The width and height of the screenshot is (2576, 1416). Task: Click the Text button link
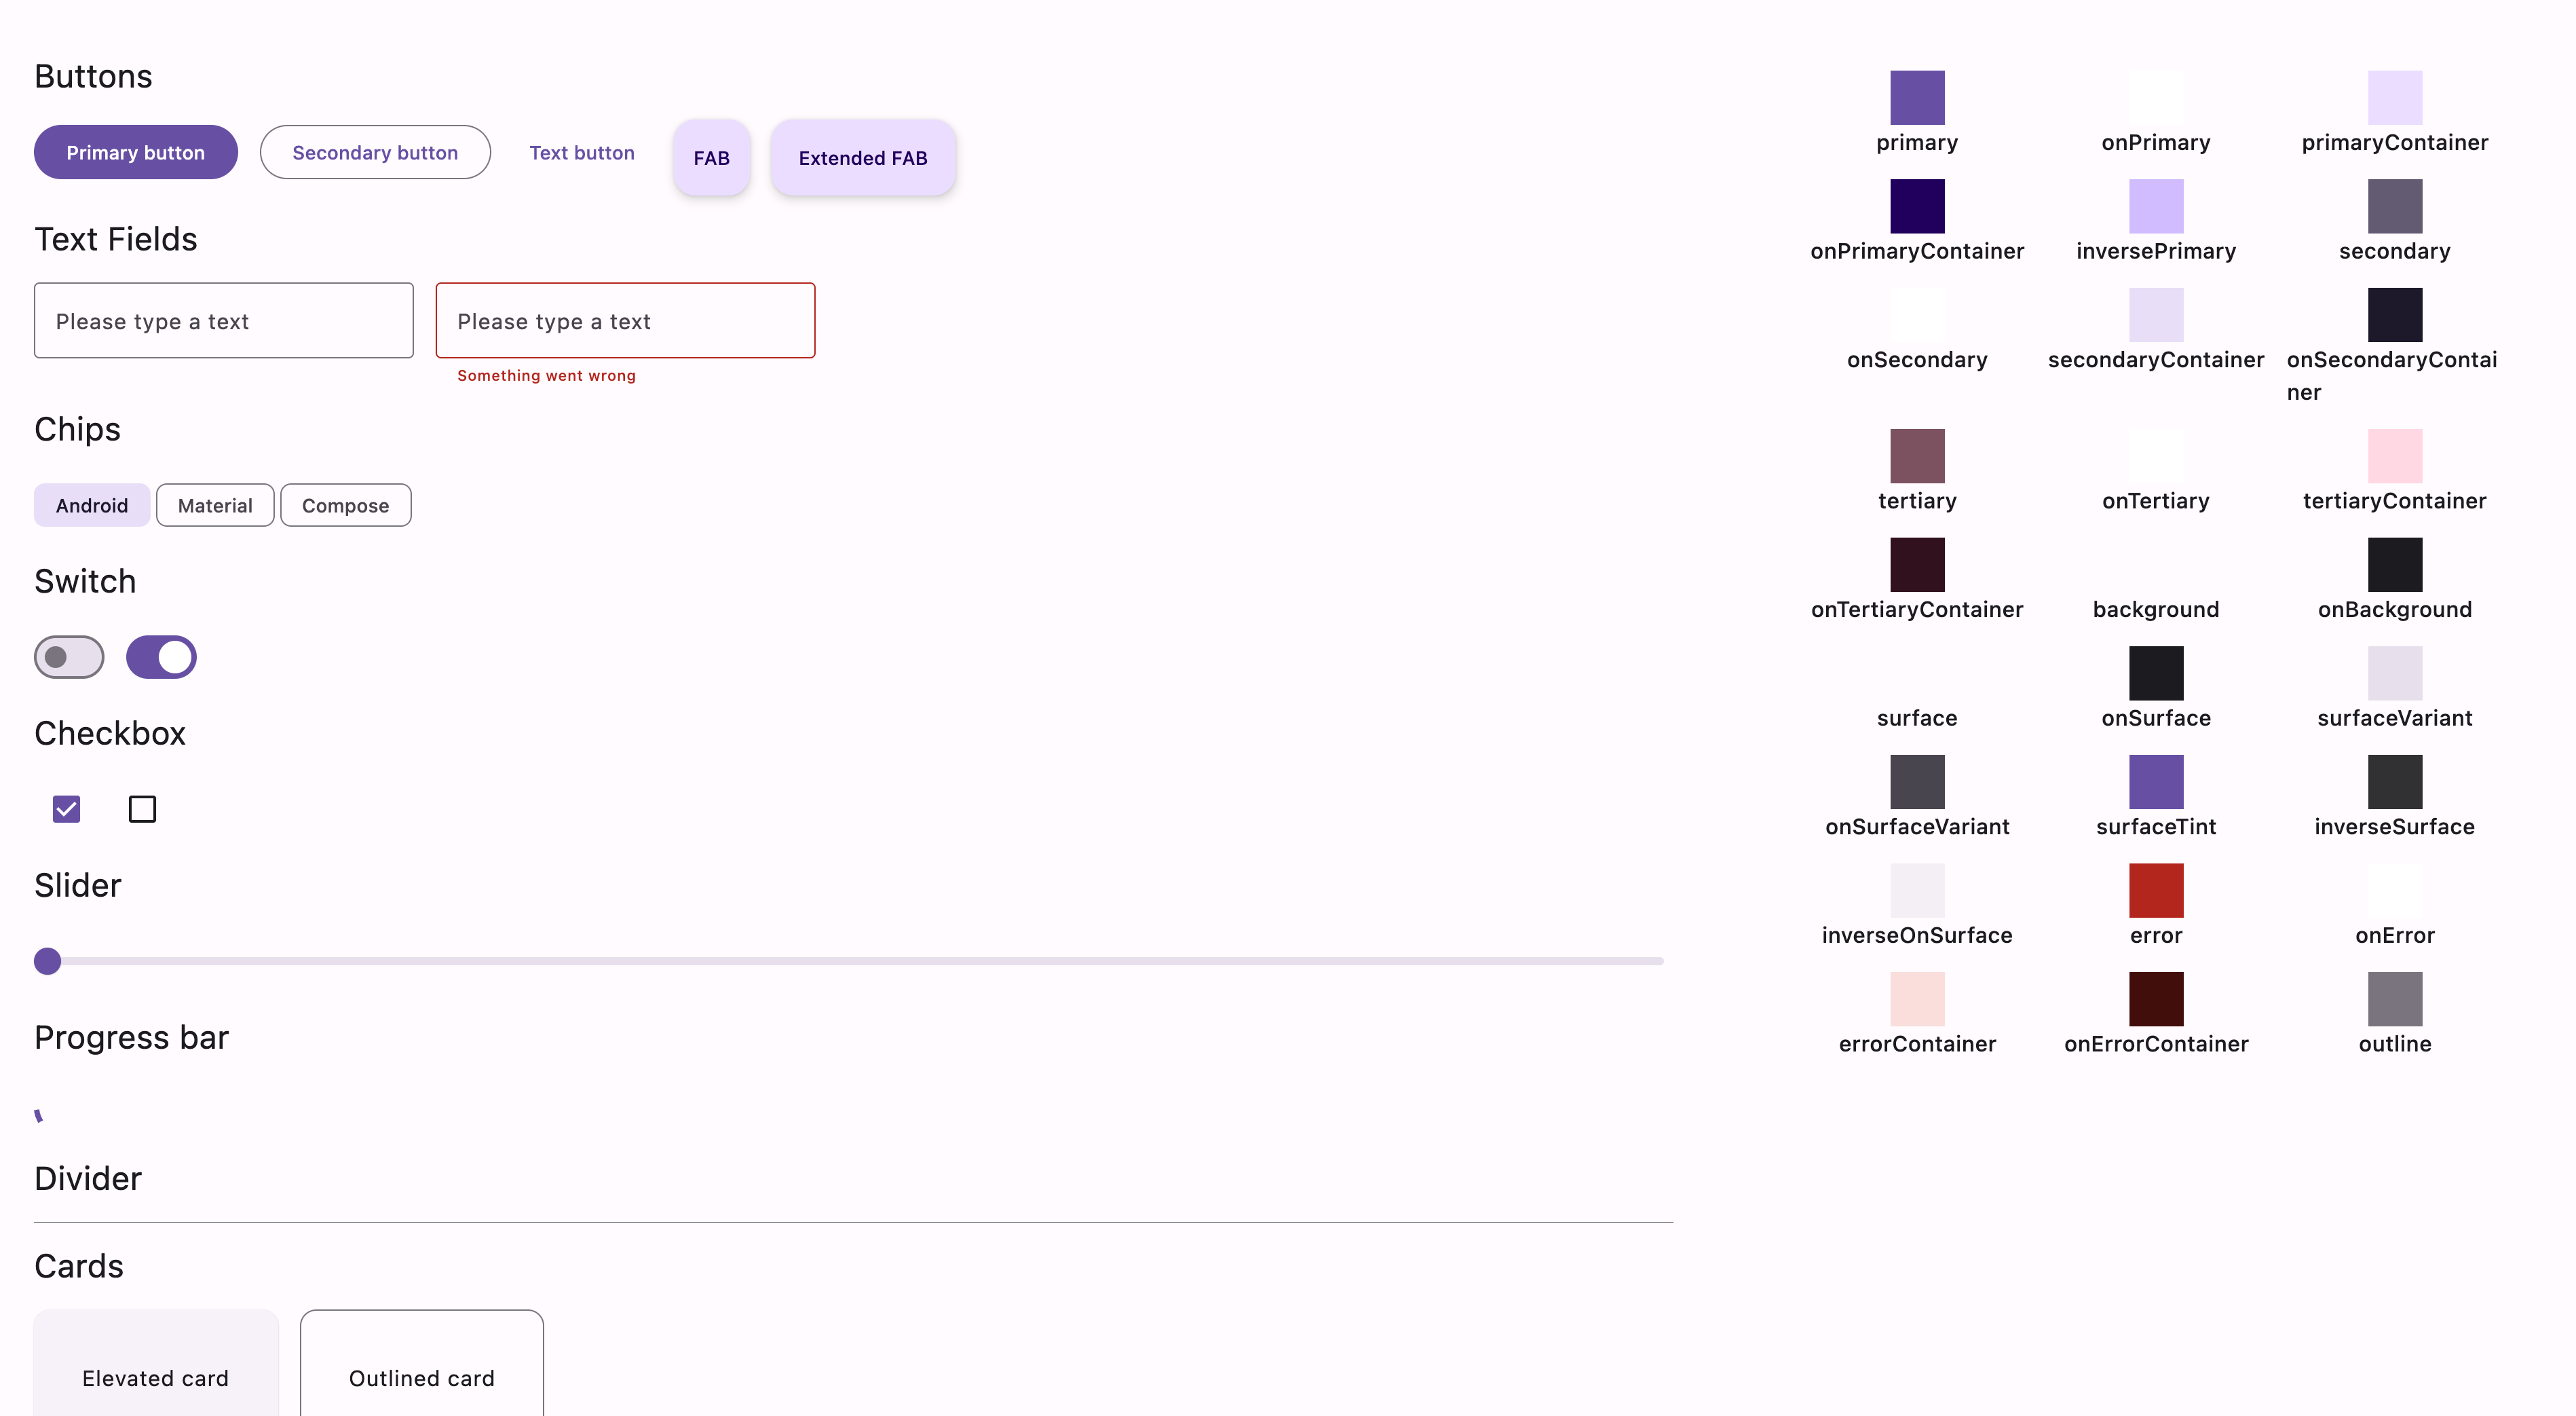pos(581,152)
